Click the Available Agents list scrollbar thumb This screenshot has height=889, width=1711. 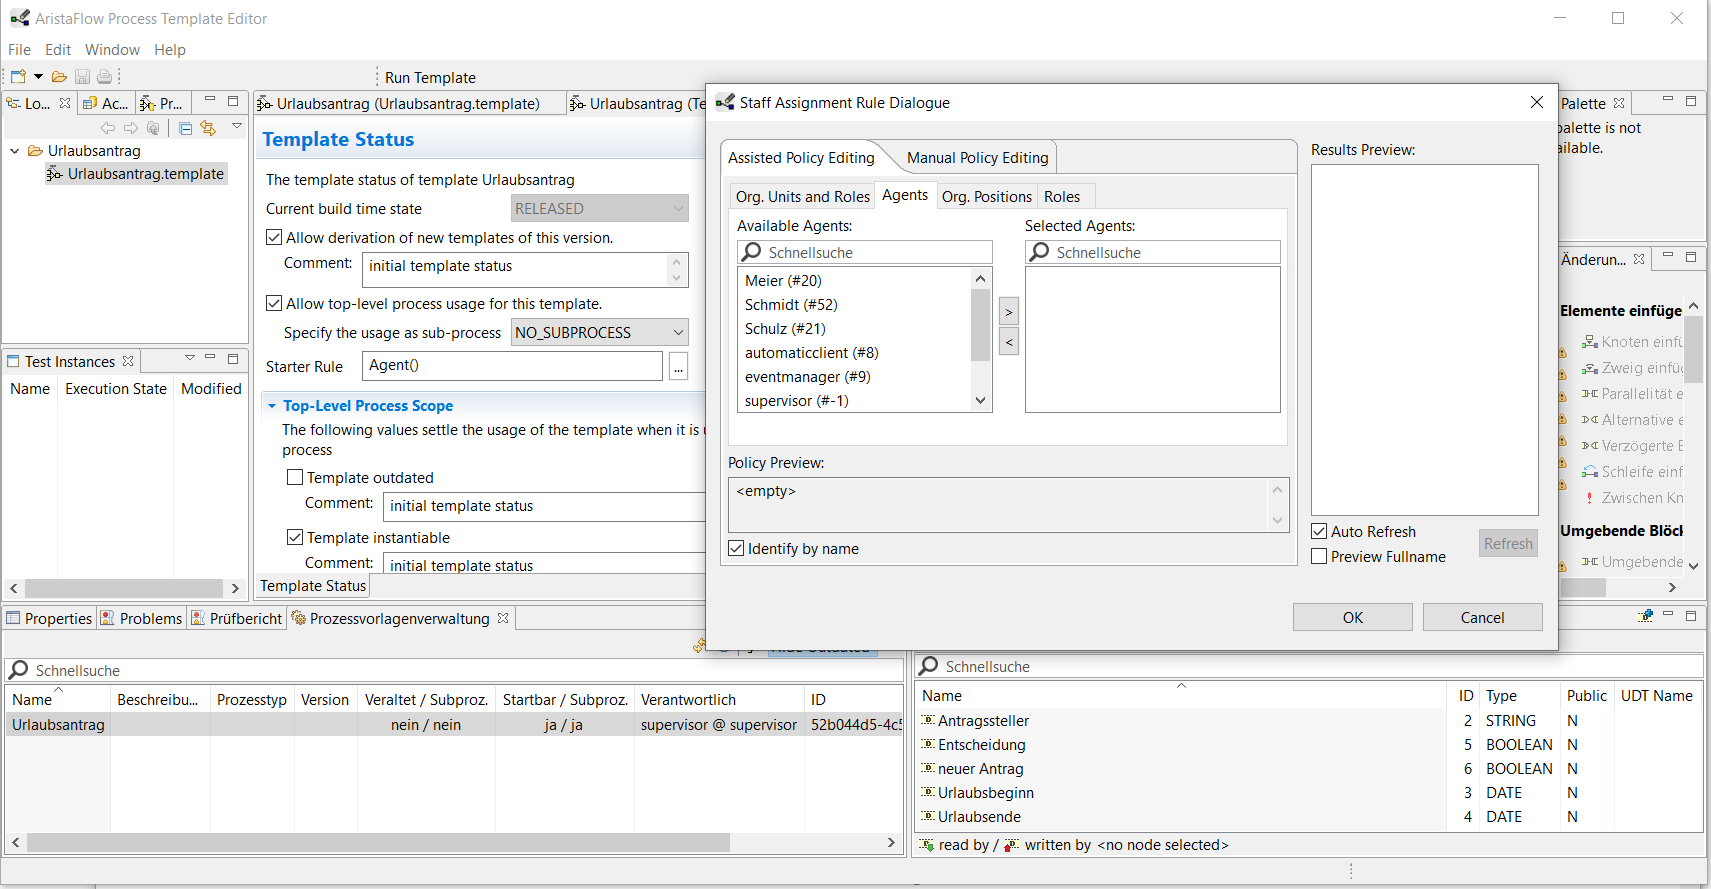(x=980, y=324)
